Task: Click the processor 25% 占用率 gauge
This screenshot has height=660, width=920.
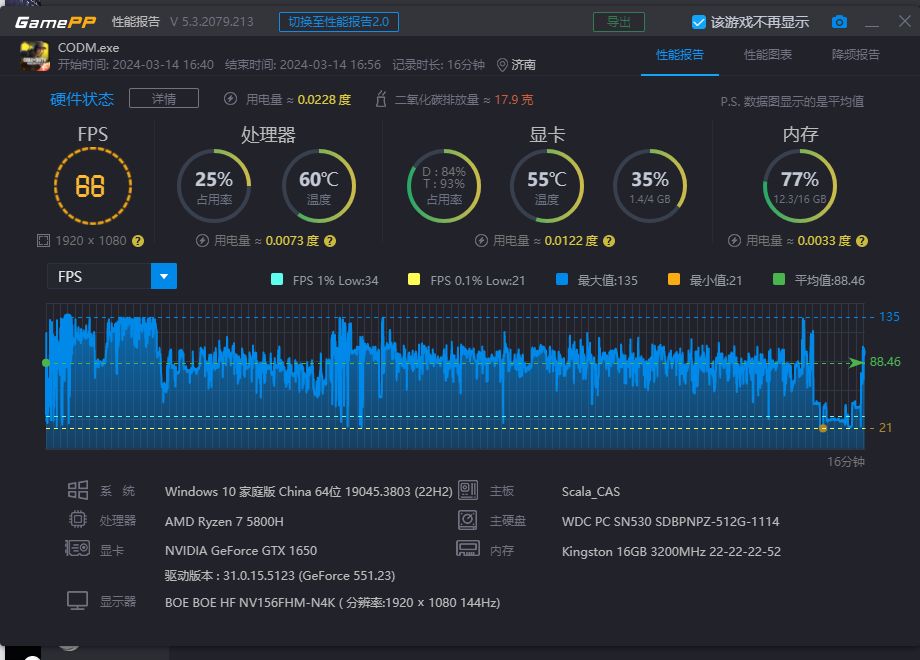Action: coord(214,186)
